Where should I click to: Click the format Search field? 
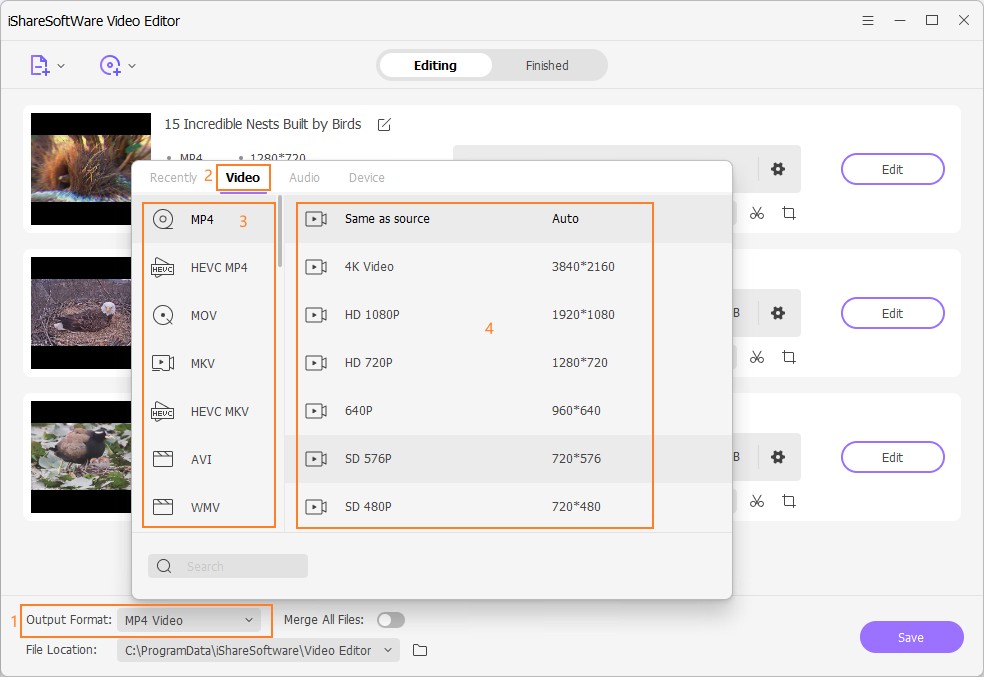pyautogui.click(x=228, y=566)
